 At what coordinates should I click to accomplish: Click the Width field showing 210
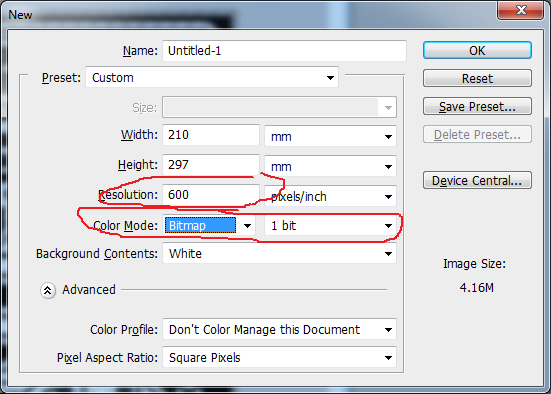(x=211, y=135)
